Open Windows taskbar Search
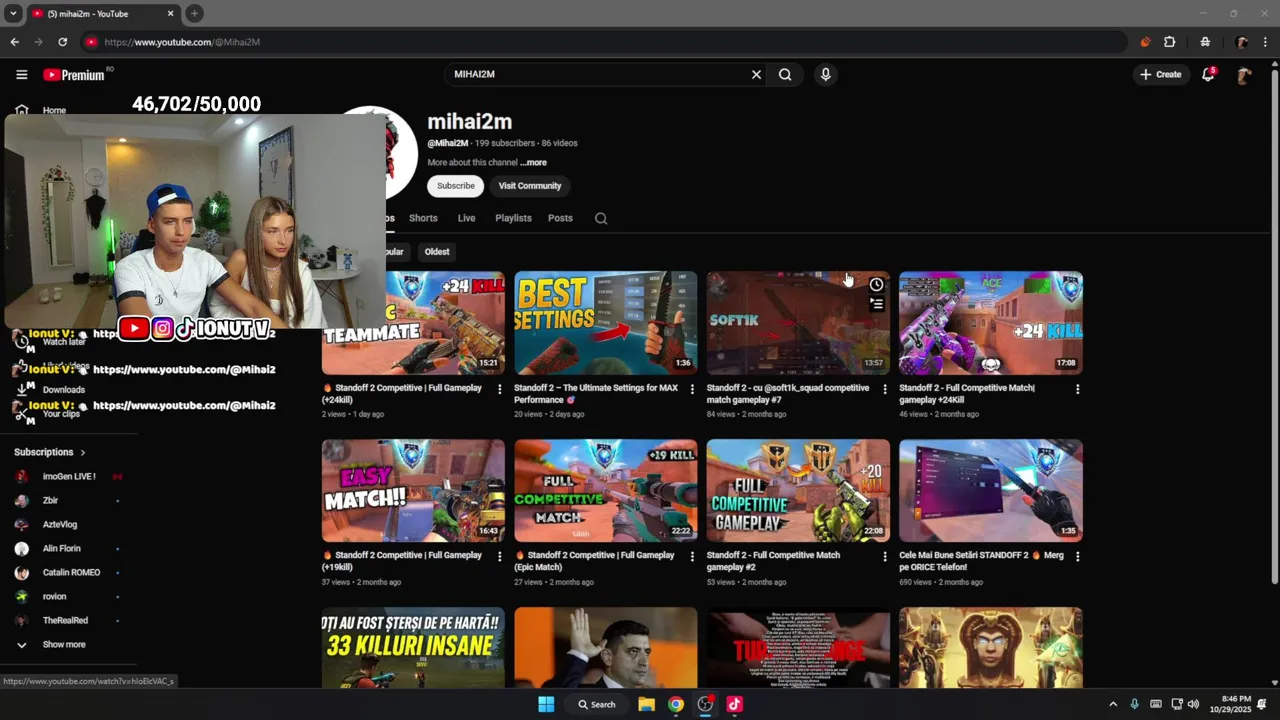 click(596, 704)
